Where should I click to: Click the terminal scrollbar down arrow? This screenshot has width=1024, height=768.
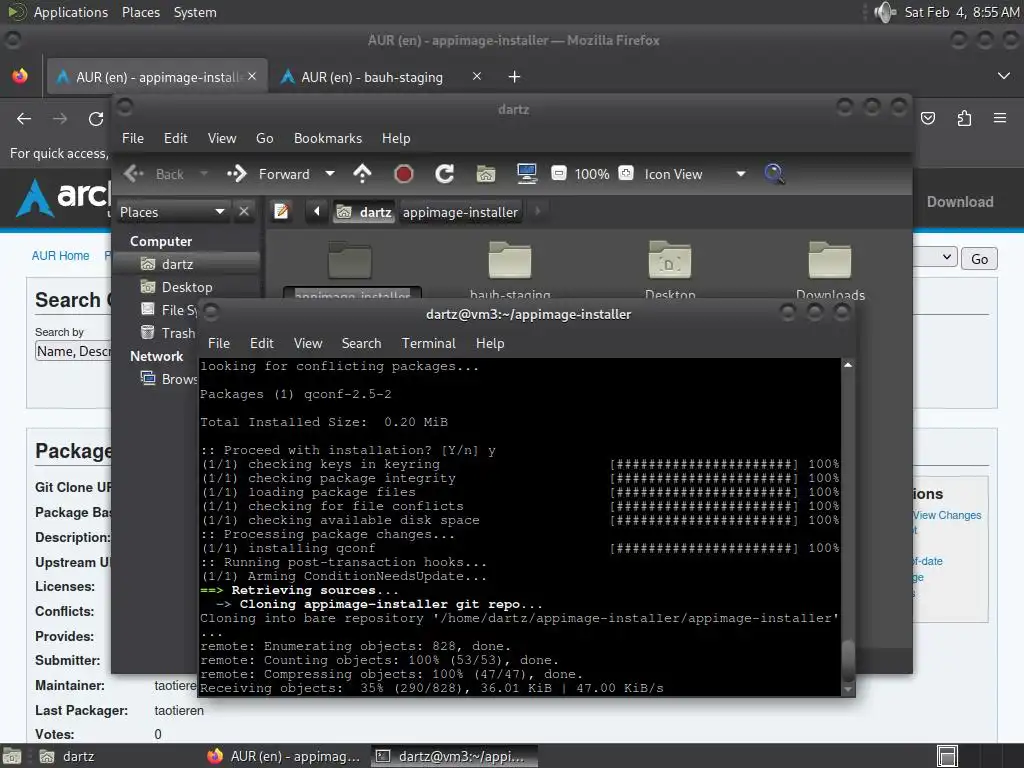click(x=848, y=689)
